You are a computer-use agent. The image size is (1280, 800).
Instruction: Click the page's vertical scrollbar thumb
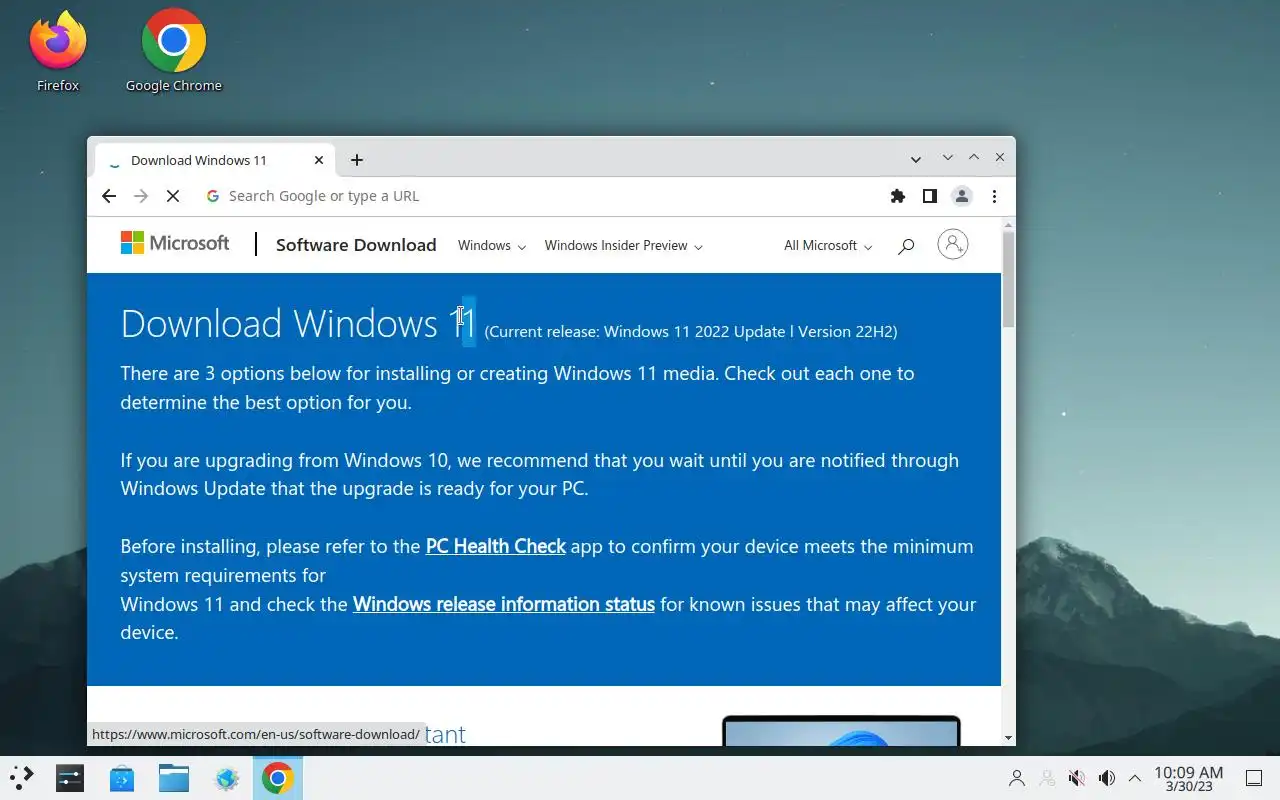tap(1008, 278)
